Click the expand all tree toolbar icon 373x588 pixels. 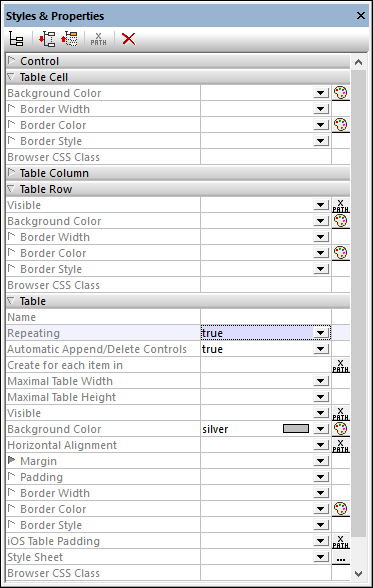coord(47,39)
